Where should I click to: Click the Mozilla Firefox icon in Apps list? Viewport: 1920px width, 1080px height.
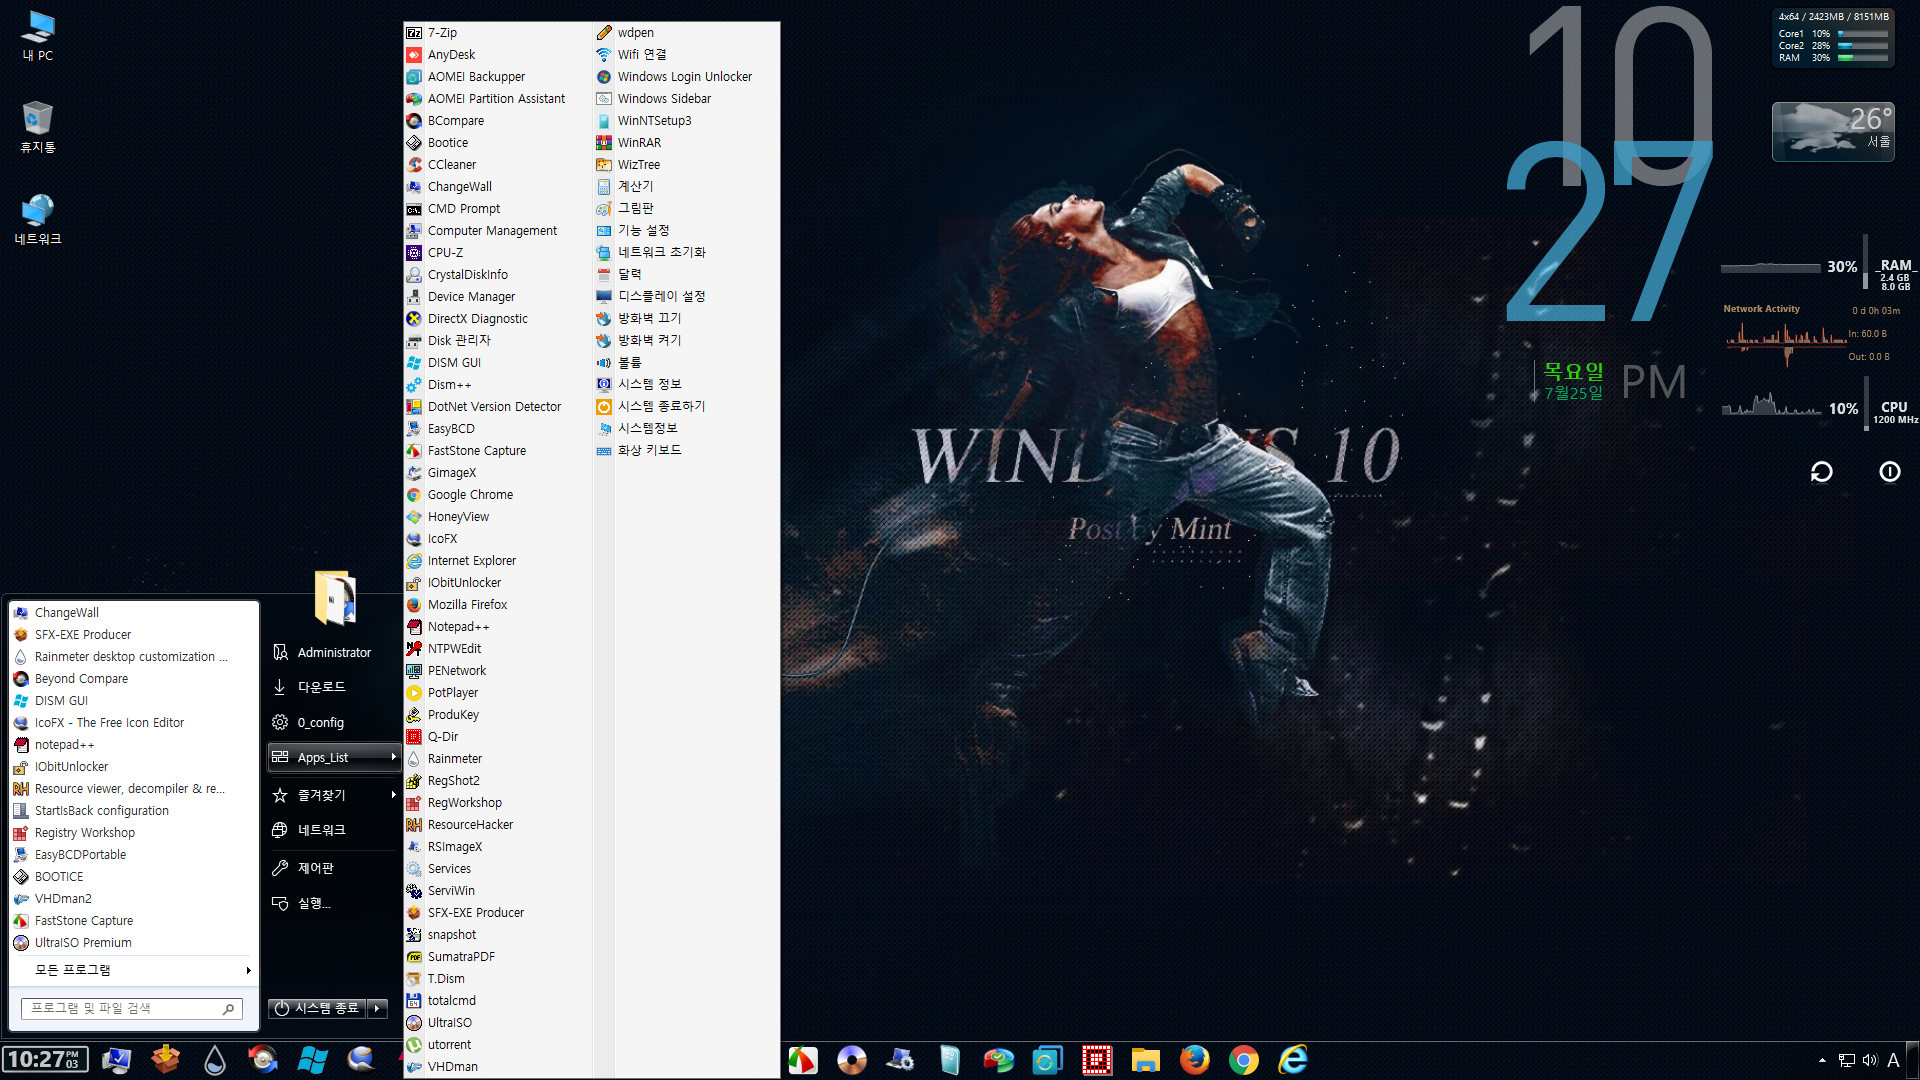click(414, 605)
